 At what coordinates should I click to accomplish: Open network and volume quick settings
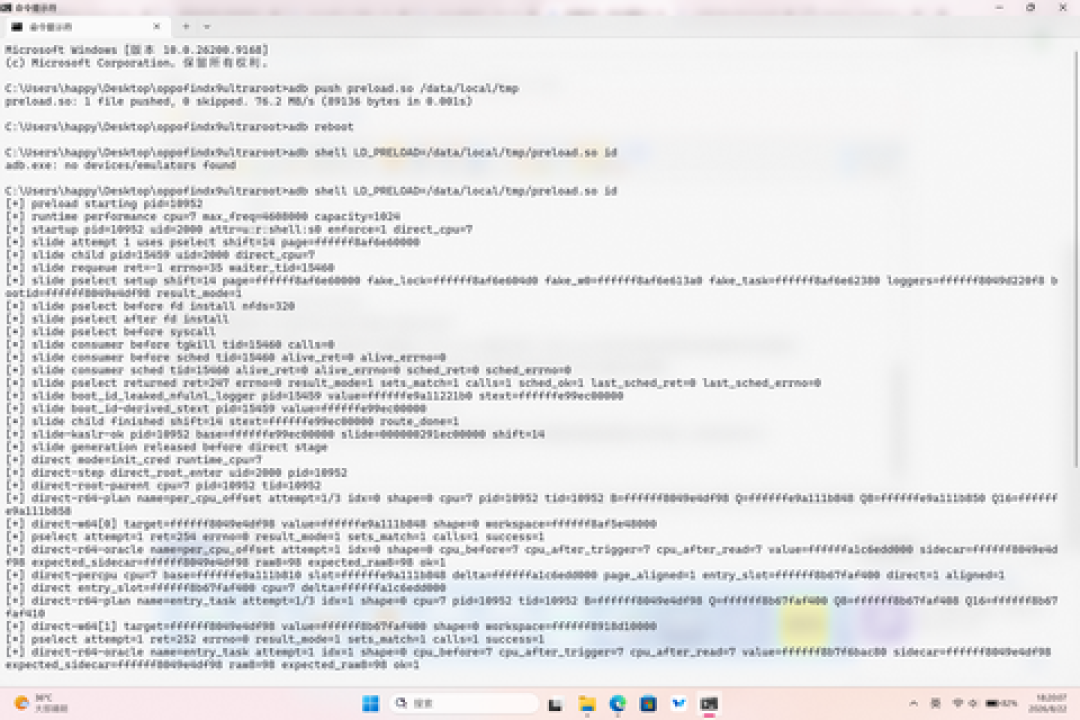click(x=965, y=703)
